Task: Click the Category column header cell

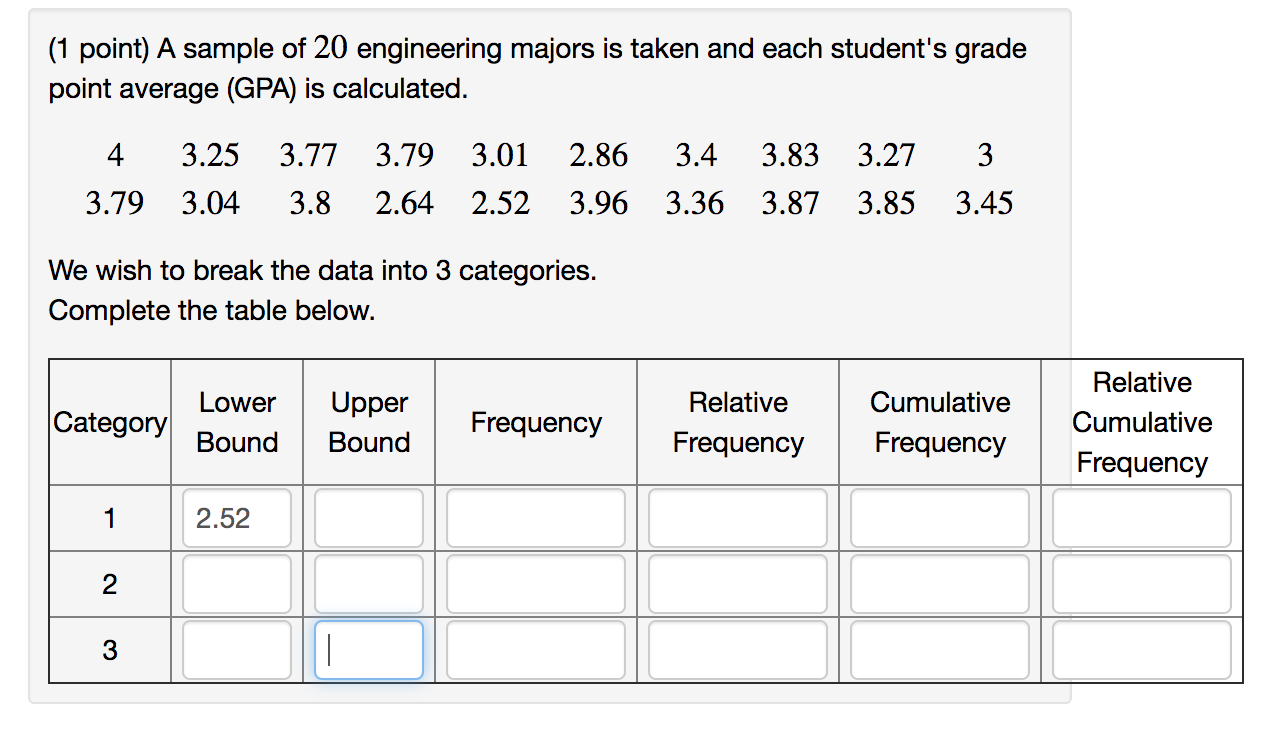Action: pos(109,422)
